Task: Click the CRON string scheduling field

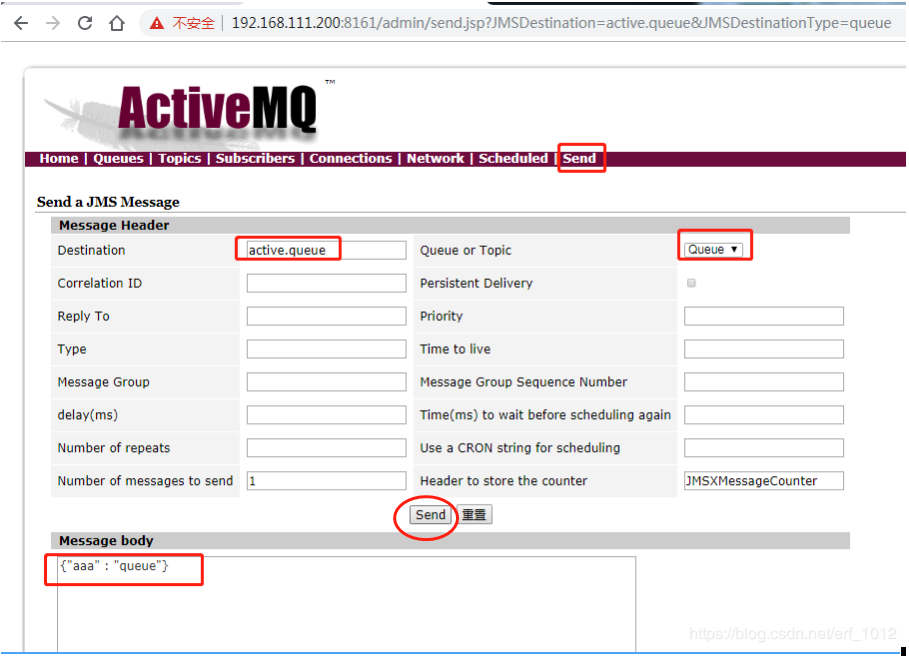Action: pos(763,448)
